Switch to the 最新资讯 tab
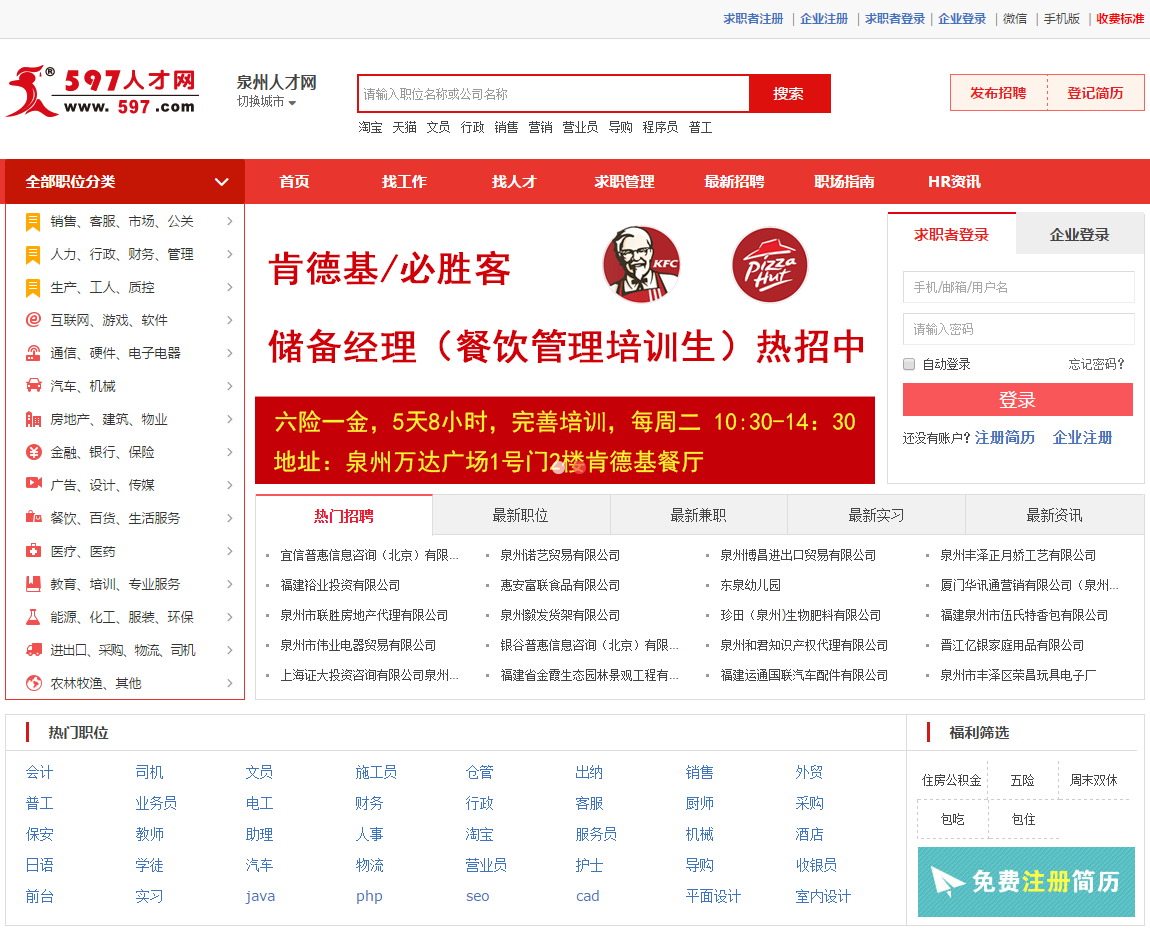This screenshot has width=1150, height=932. tap(1055, 515)
